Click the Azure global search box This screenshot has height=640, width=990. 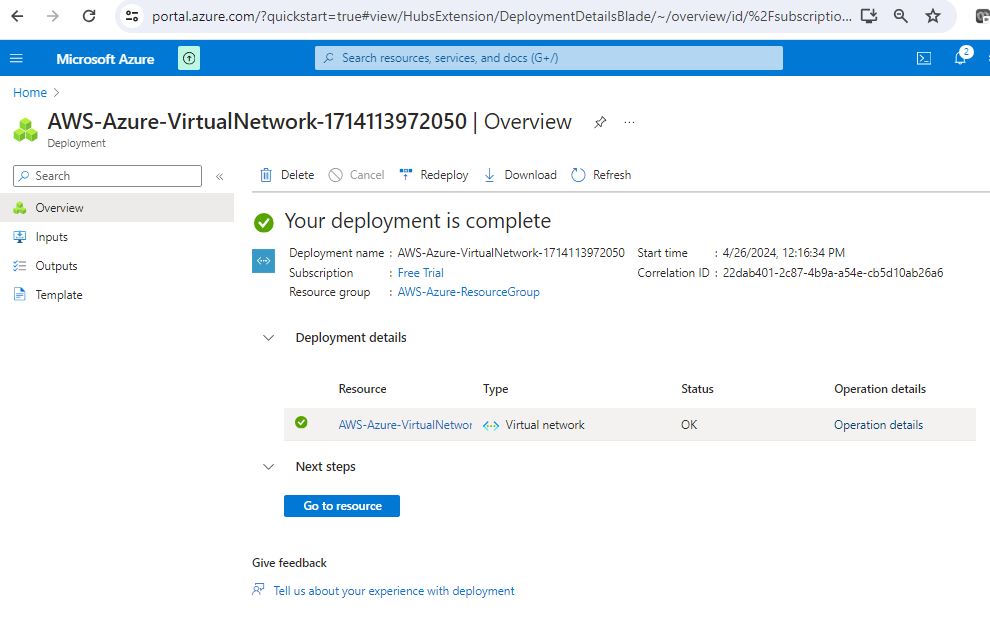coord(548,58)
